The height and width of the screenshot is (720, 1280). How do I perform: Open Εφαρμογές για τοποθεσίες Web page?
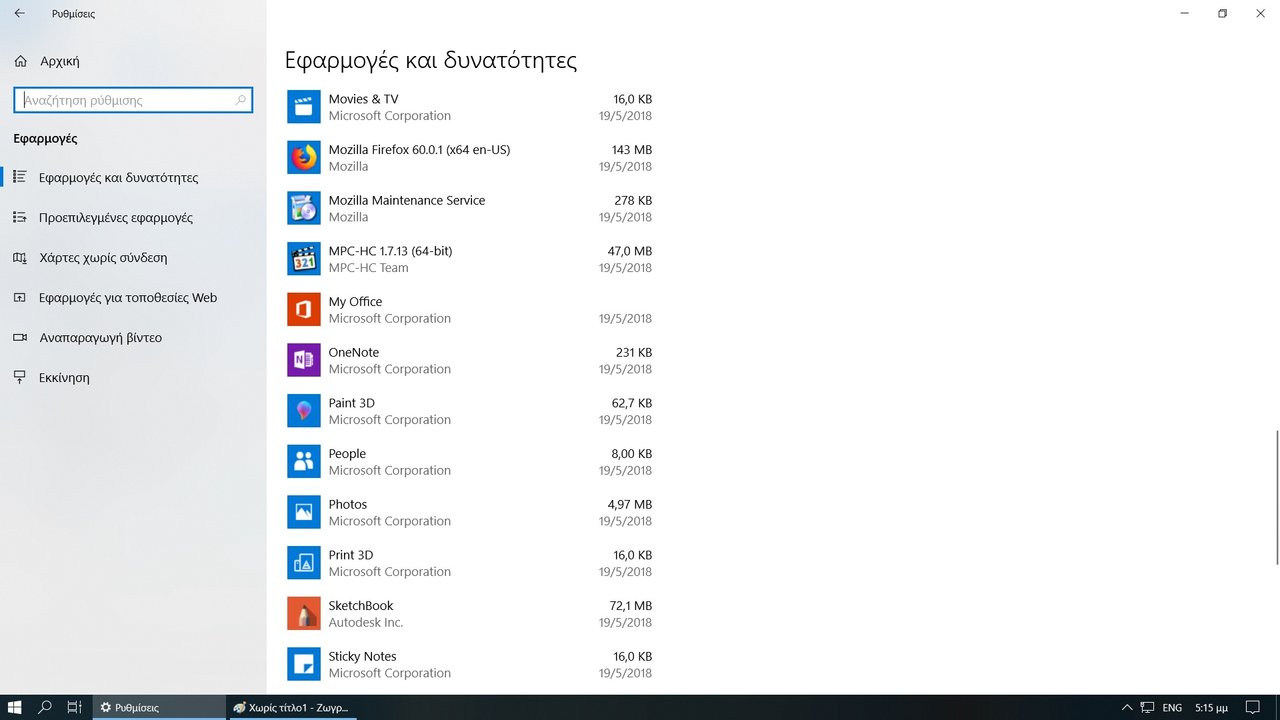[x=133, y=297]
